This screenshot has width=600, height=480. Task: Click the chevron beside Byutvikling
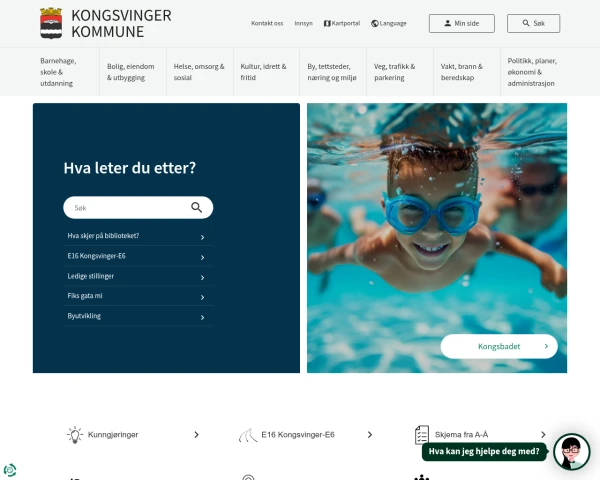point(202,317)
